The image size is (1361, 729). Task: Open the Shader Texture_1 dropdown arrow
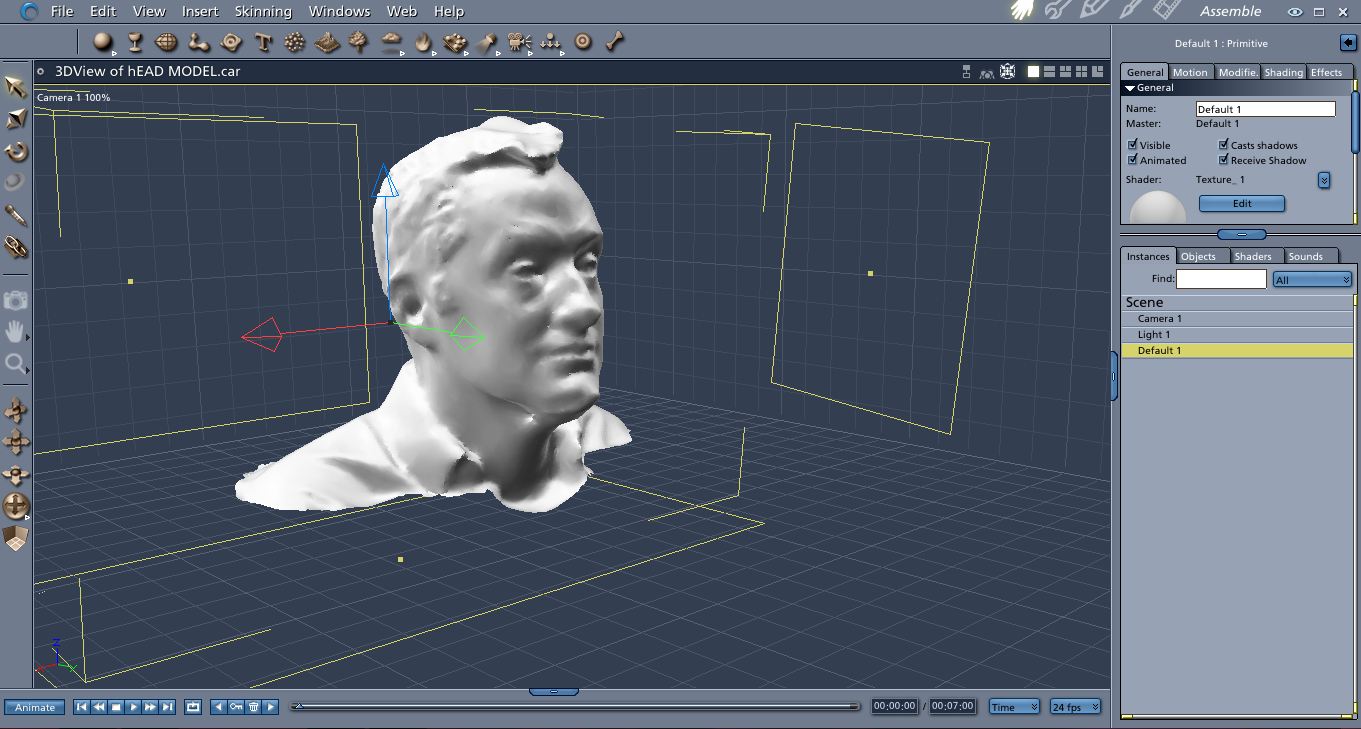[x=1324, y=180]
